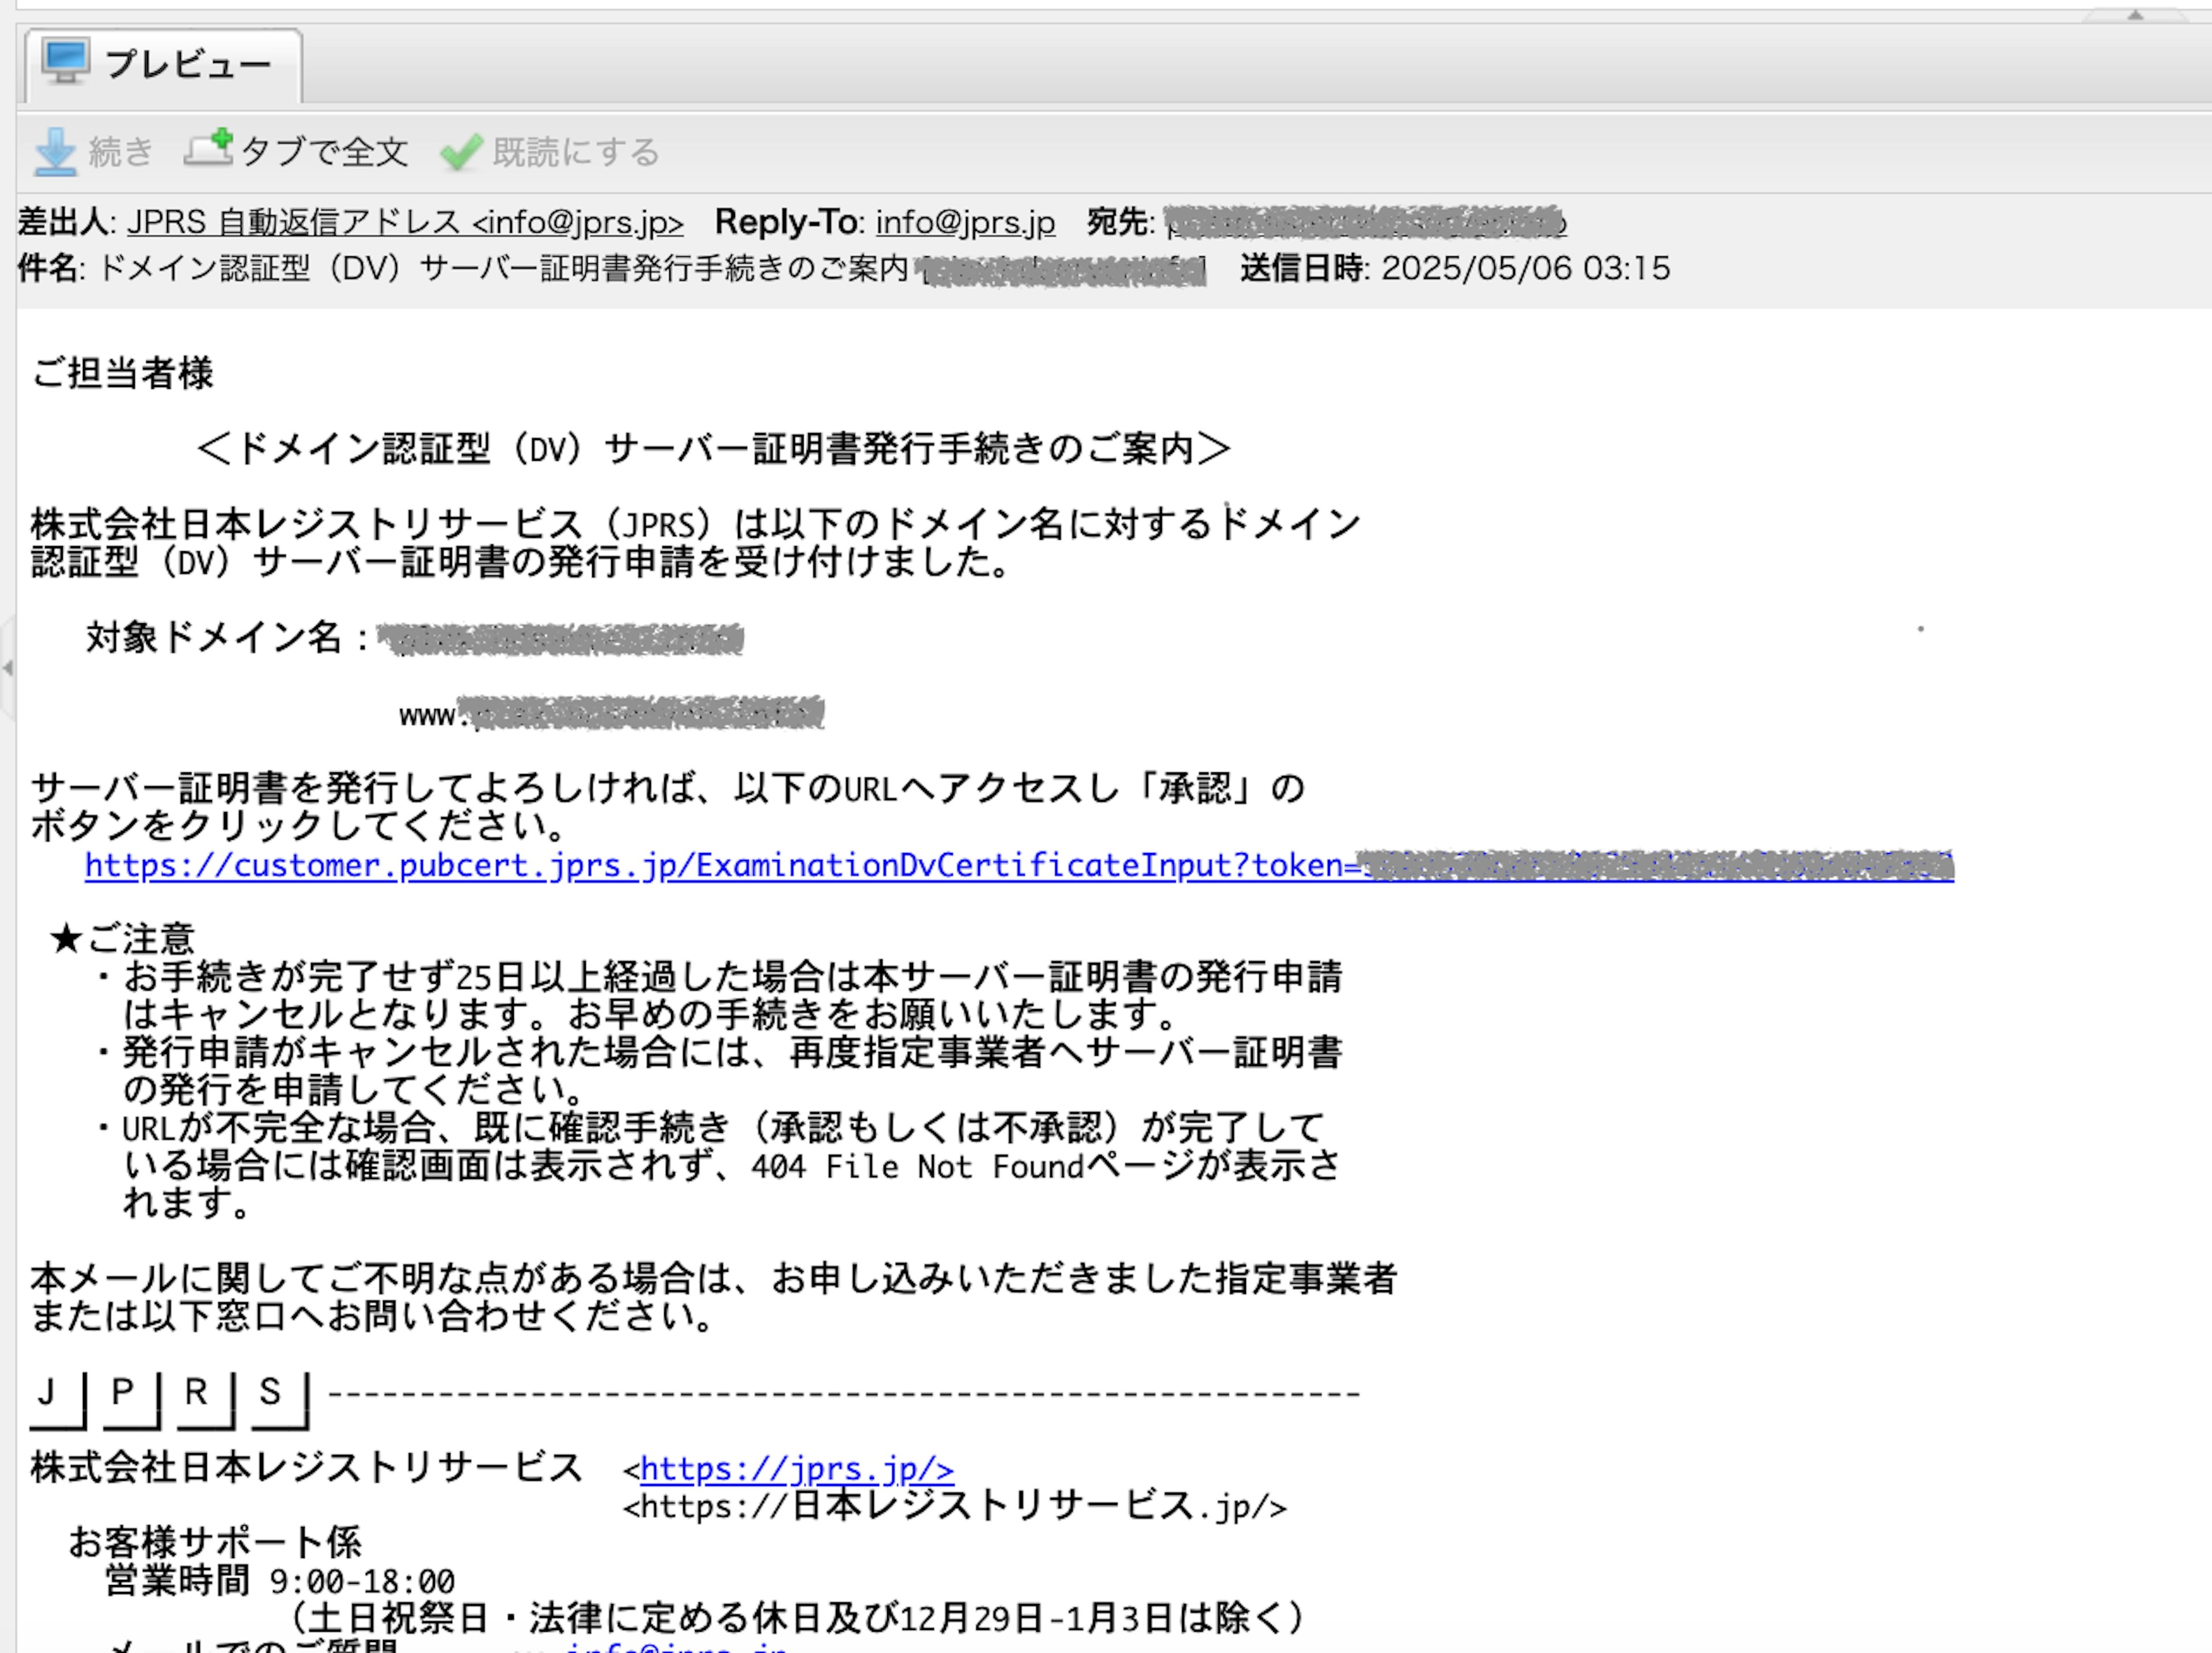Open the https://jprs.jp/ link
2212x1653 pixels.
(x=796, y=1468)
